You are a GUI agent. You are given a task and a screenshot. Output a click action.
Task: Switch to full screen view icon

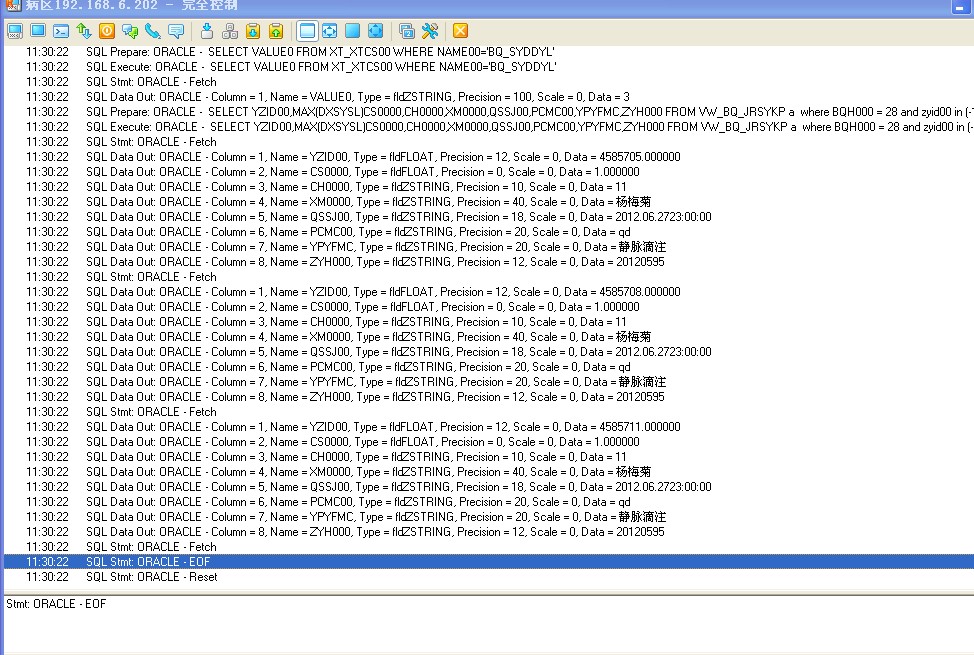352,30
